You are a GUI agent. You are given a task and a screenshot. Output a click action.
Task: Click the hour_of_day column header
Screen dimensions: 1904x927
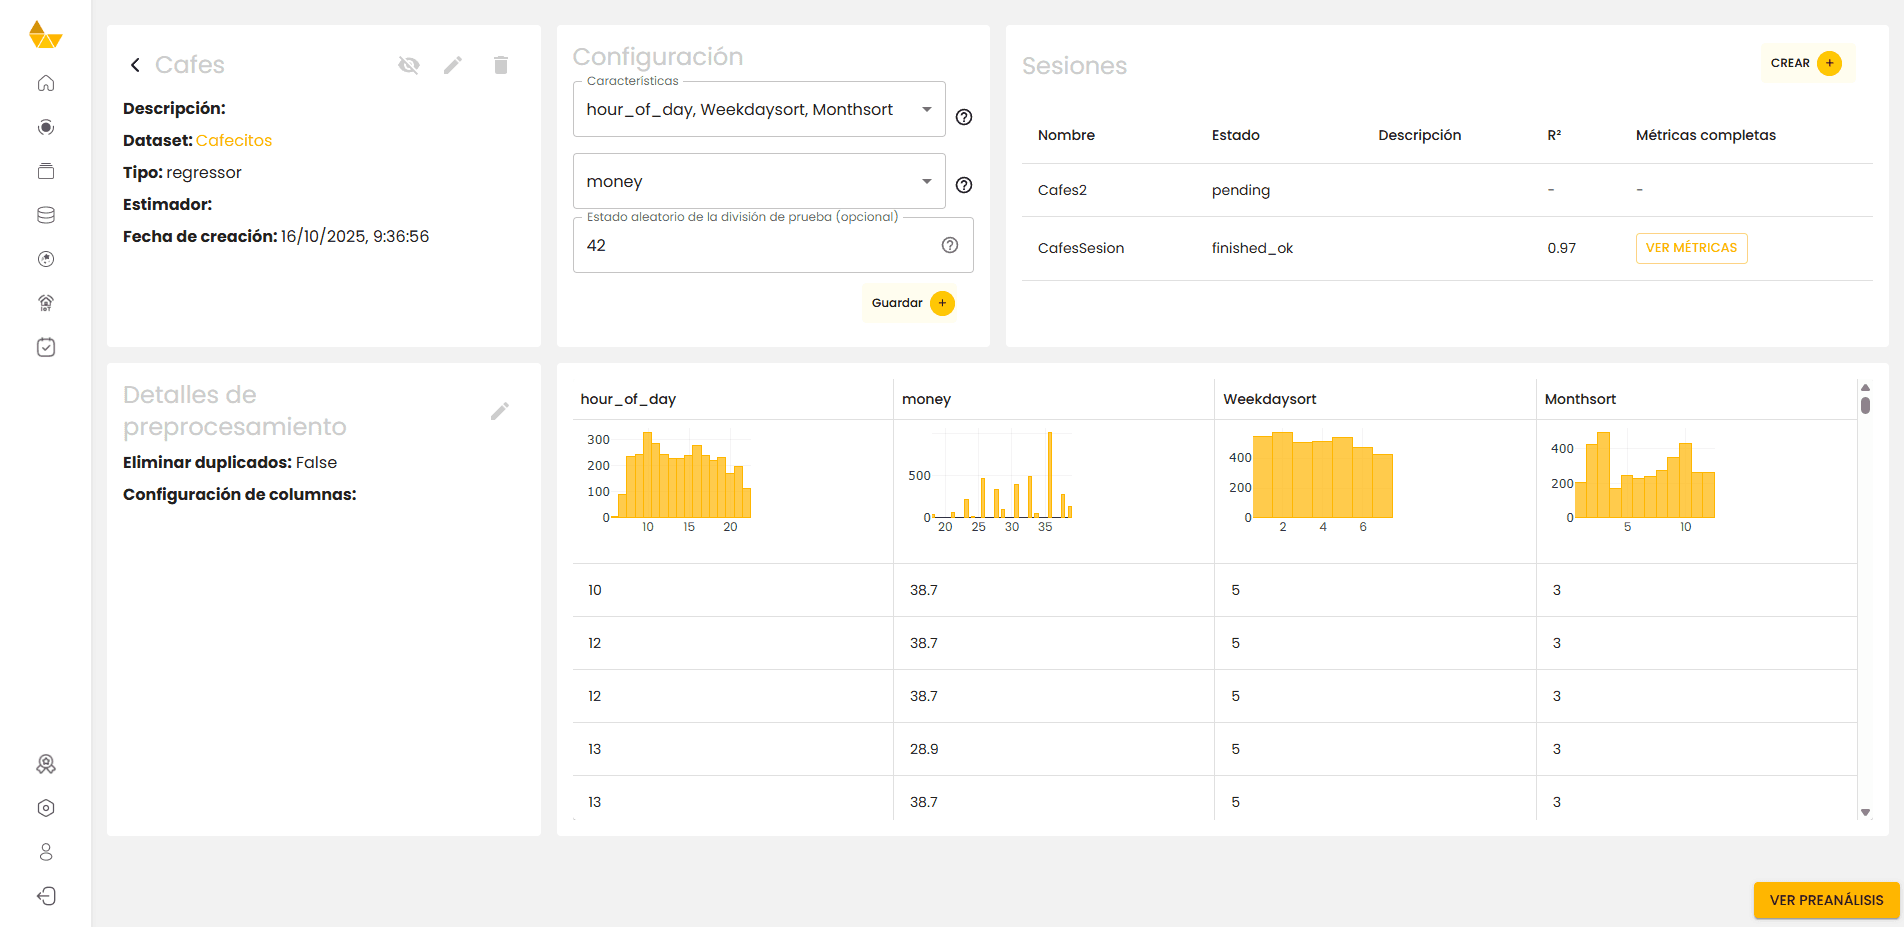coord(628,399)
